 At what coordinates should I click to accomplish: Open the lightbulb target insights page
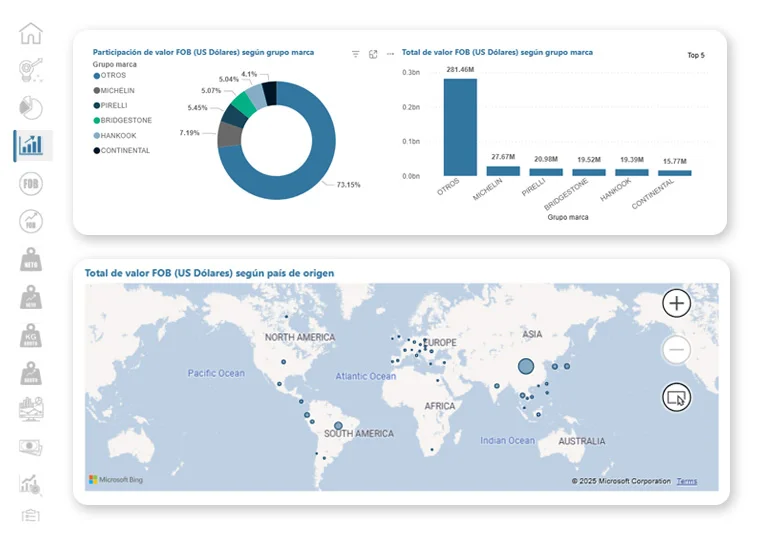(31, 70)
